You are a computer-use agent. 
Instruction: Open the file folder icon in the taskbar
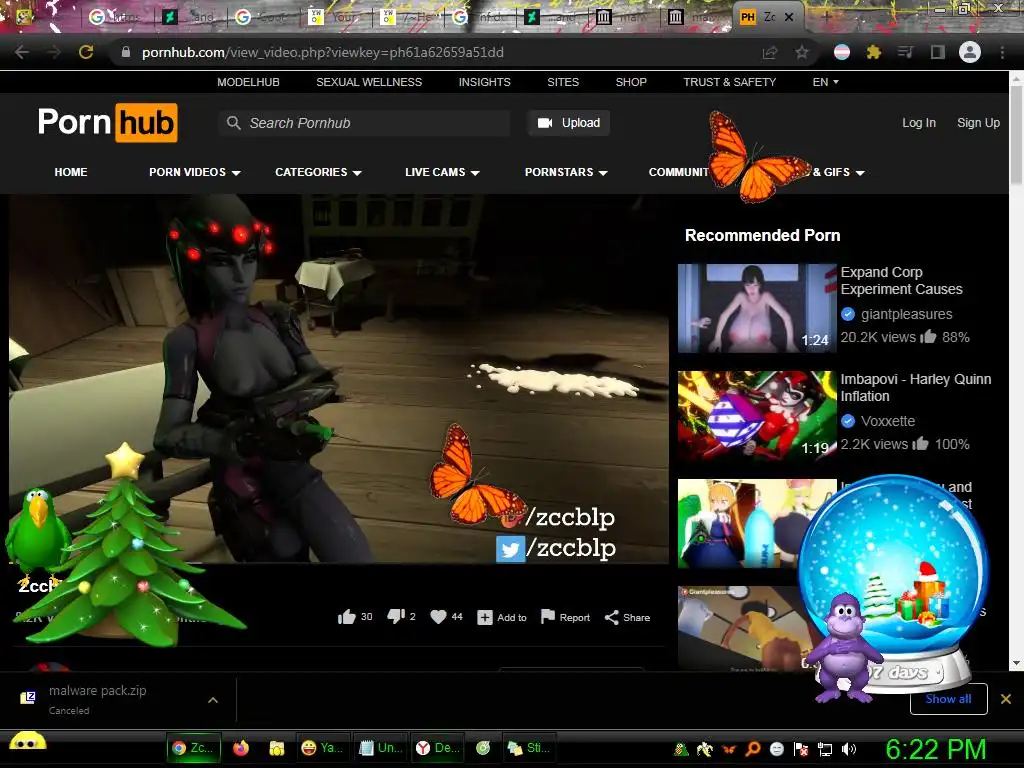pos(276,748)
